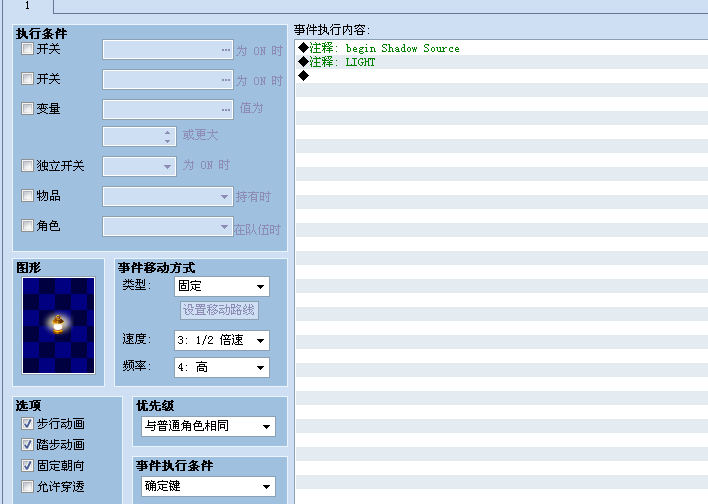Open the movement 类型 dropdown showing 固定
Image resolution: width=708 pixels, height=504 pixels.
222,286
